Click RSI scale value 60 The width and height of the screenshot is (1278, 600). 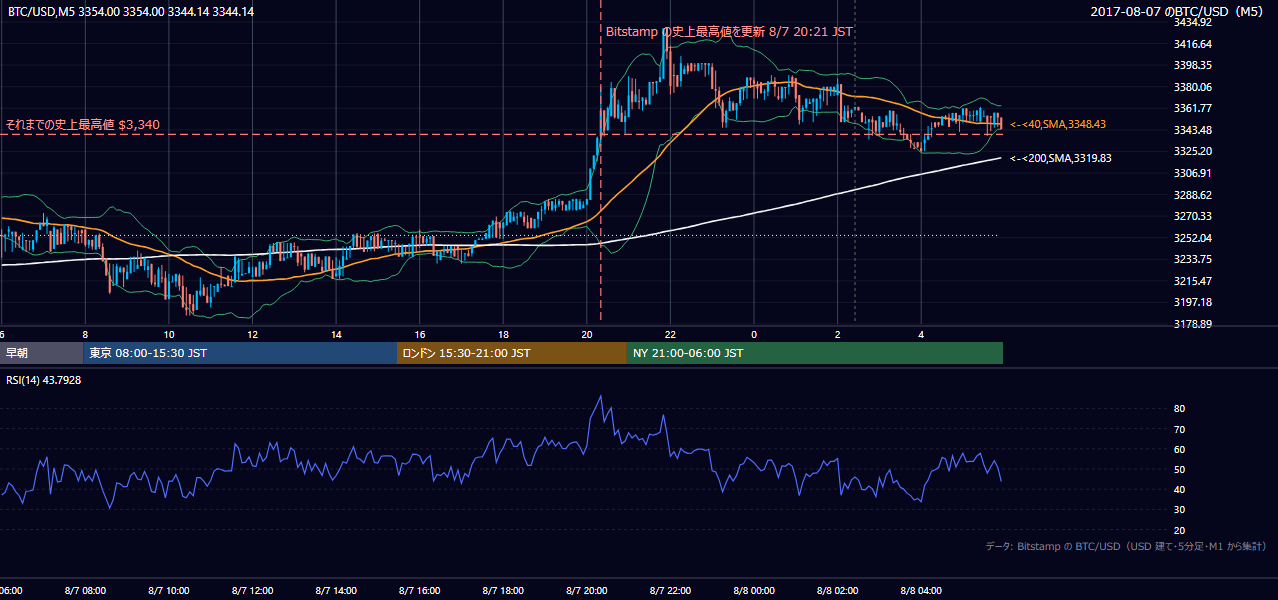(1180, 449)
